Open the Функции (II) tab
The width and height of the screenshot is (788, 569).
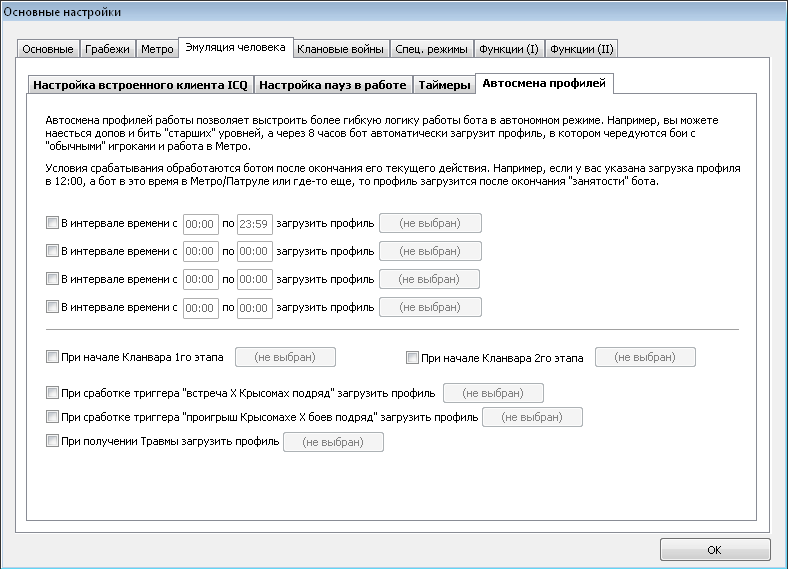click(x=581, y=49)
